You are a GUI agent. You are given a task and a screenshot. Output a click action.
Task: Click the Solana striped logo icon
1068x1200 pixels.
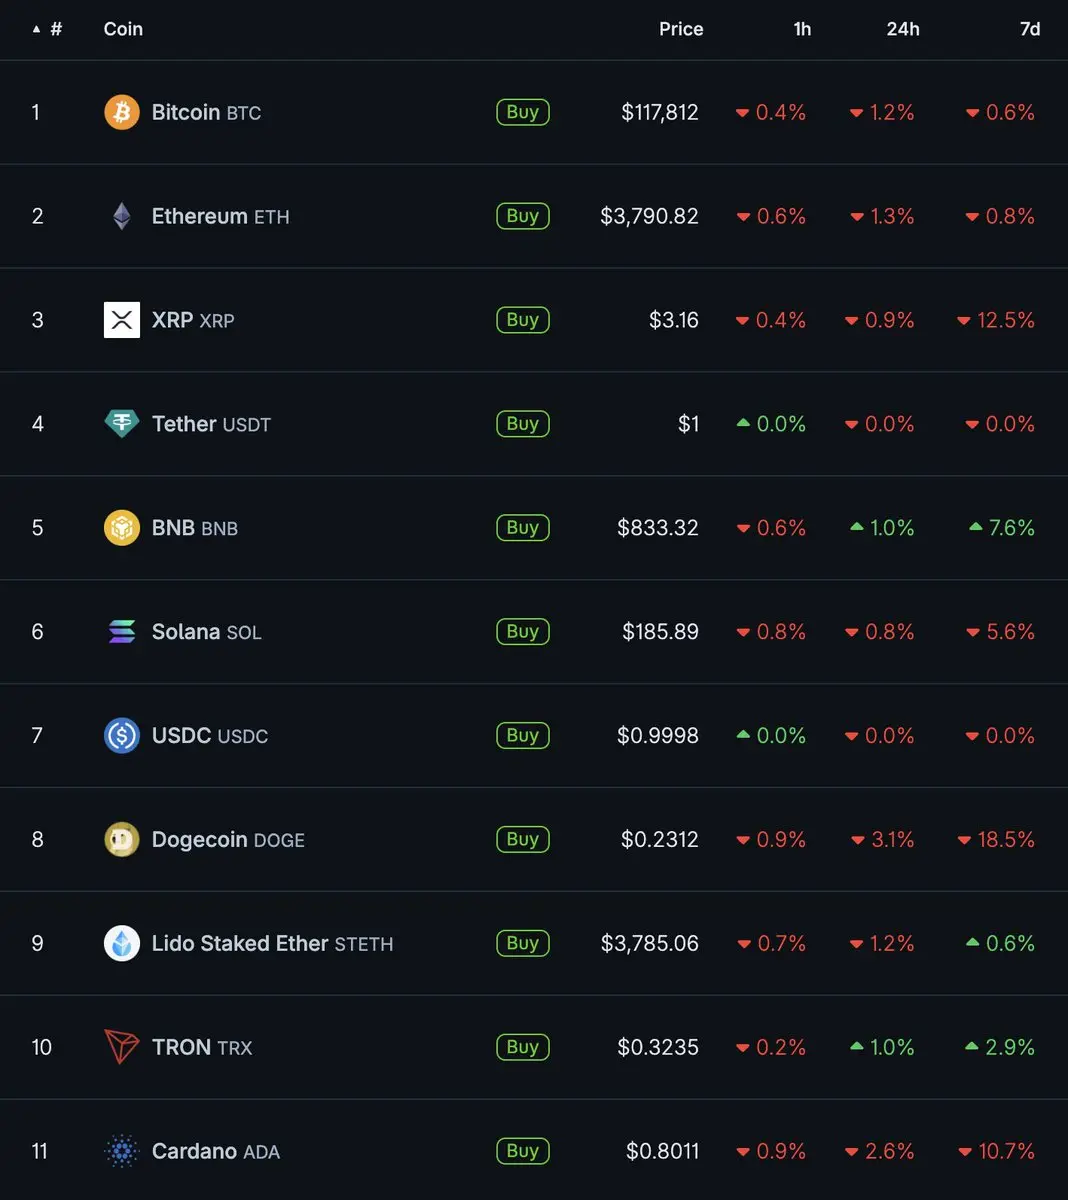[122, 632]
